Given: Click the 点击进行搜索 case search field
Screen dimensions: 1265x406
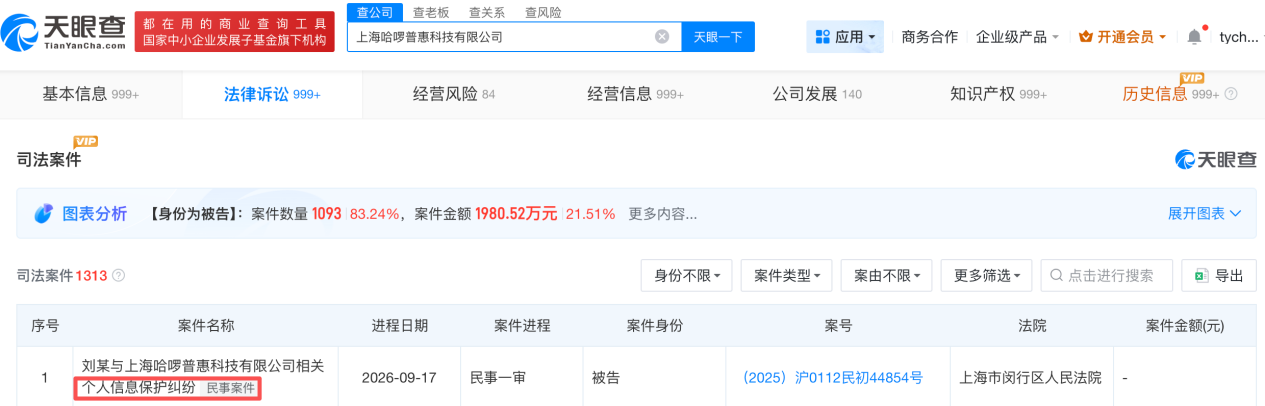Looking at the screenshot, I should pyautogui.click(x=1107, y=276).
